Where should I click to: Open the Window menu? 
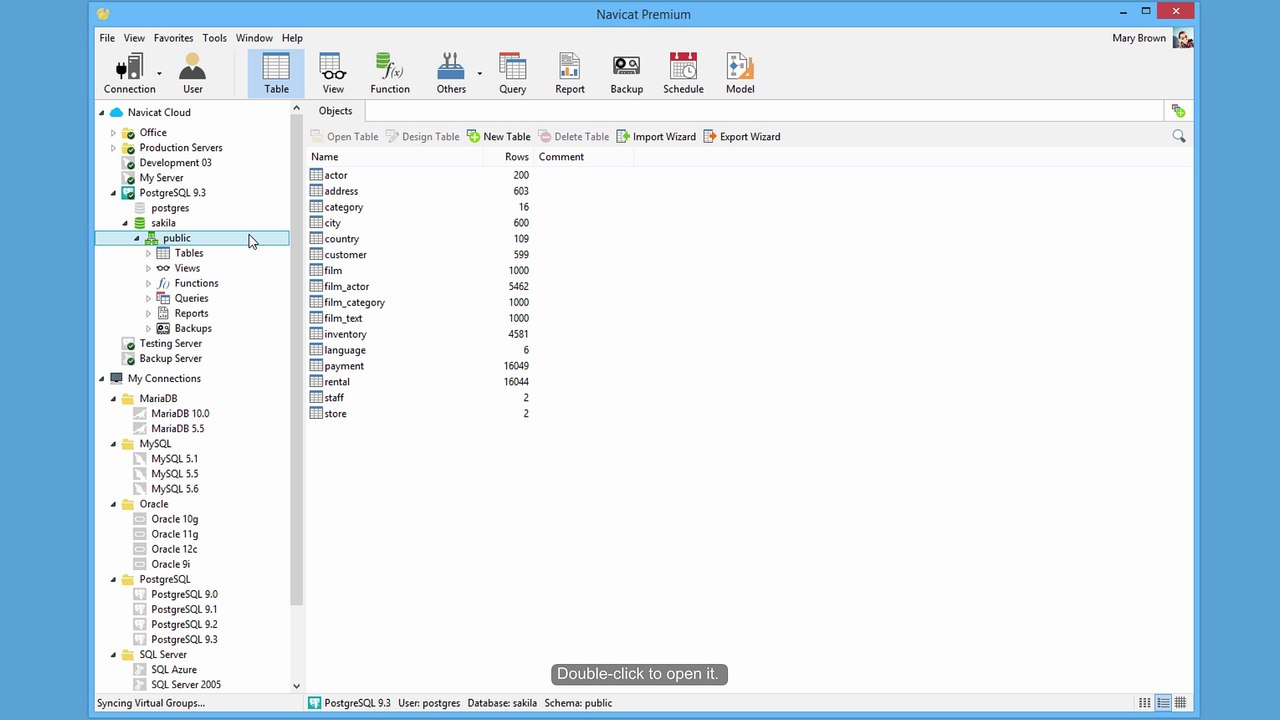click(x=254, y=38)
